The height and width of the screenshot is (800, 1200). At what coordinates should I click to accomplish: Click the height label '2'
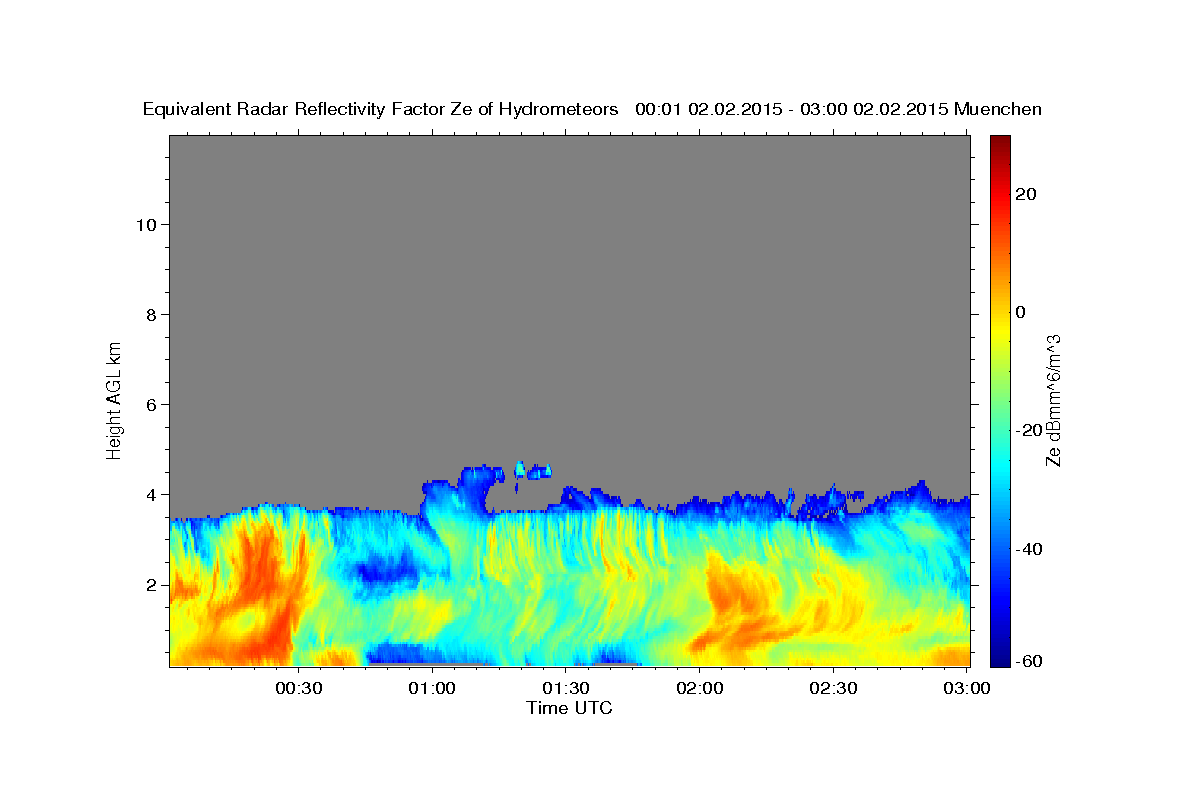tap(152, 584)
